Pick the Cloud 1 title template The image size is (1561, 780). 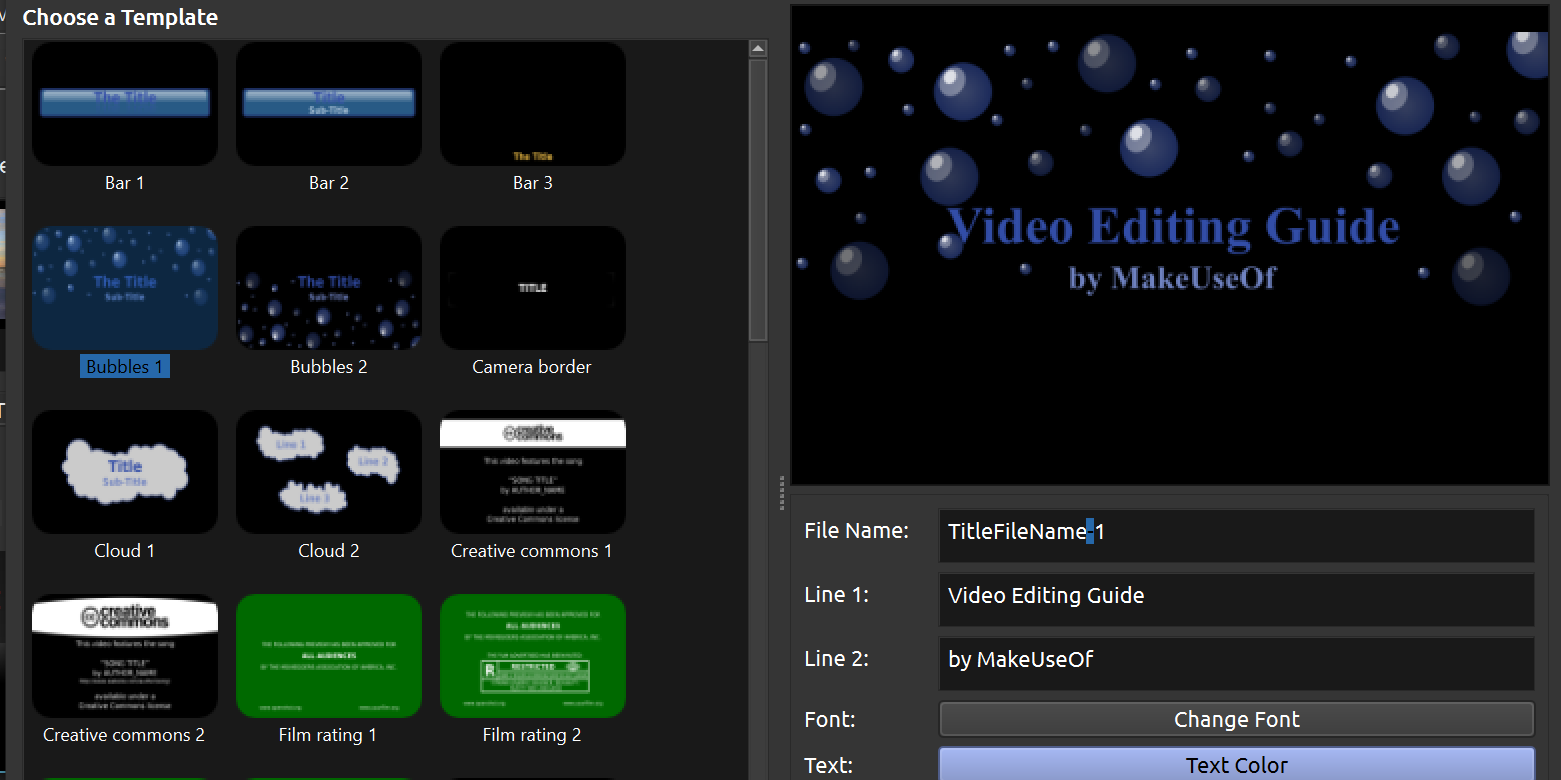click(x=125, y=472)
